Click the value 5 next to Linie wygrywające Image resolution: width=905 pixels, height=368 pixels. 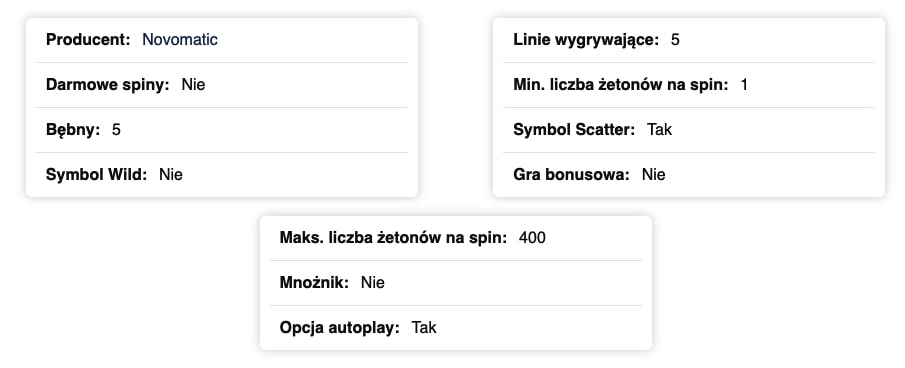[675, 40]
